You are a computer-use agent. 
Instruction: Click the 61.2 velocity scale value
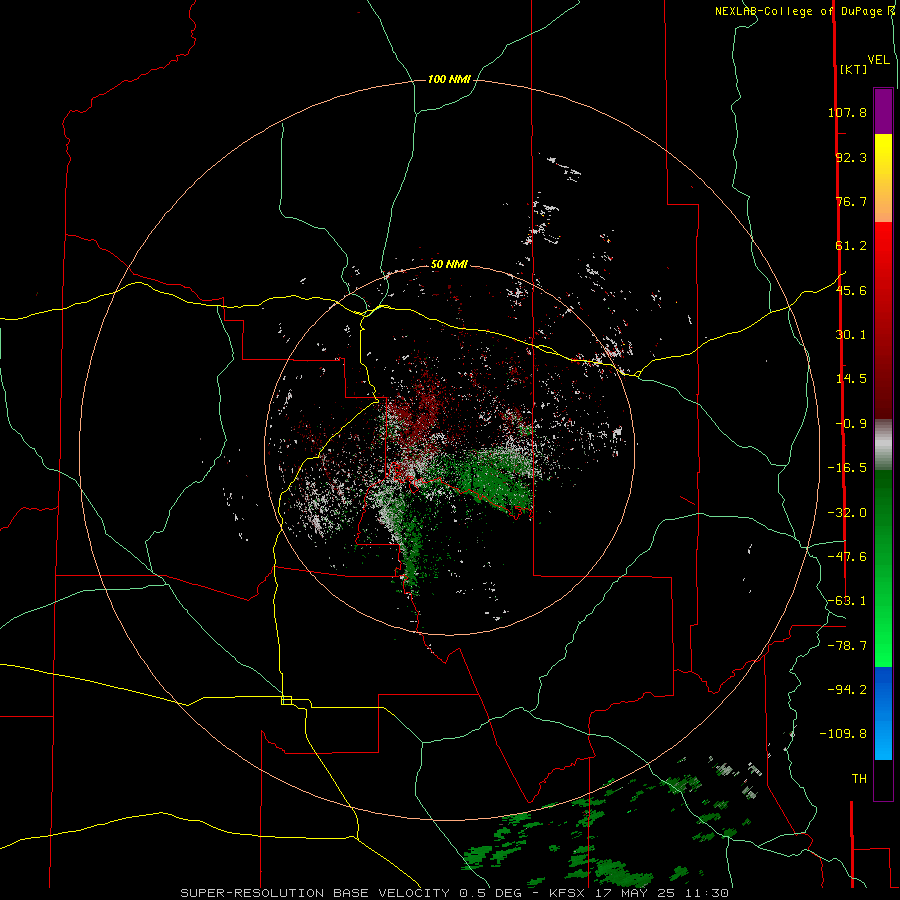click(851, 246)
